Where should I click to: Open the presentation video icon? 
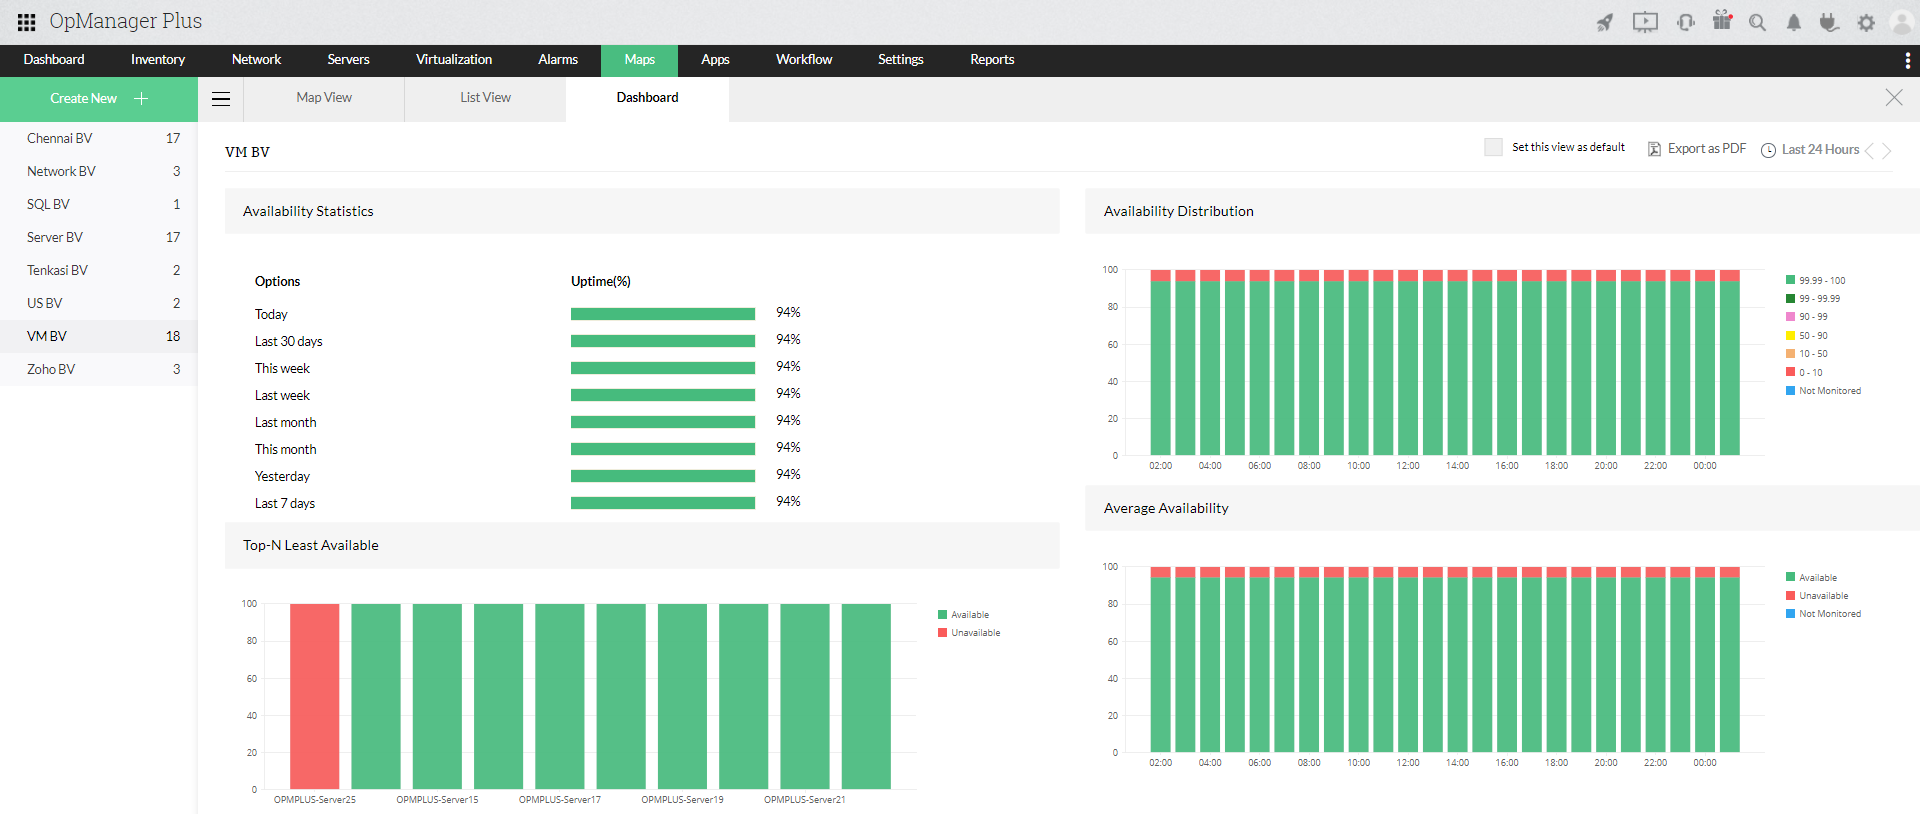coord(1645,22)
